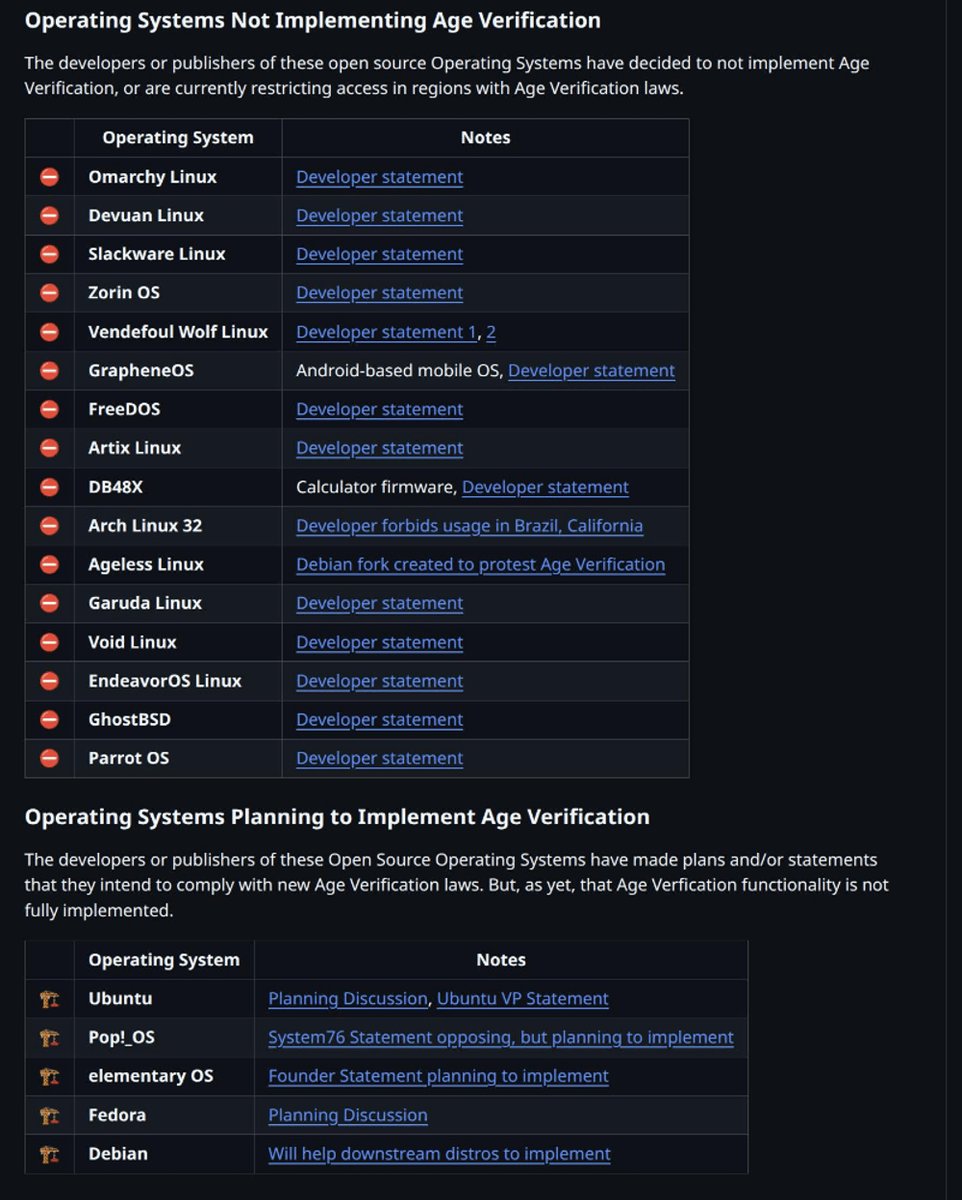The width and height of the screenshot is (962, 1200).
Task: Open Garuda Linux developer statement link
Action: 379,603
